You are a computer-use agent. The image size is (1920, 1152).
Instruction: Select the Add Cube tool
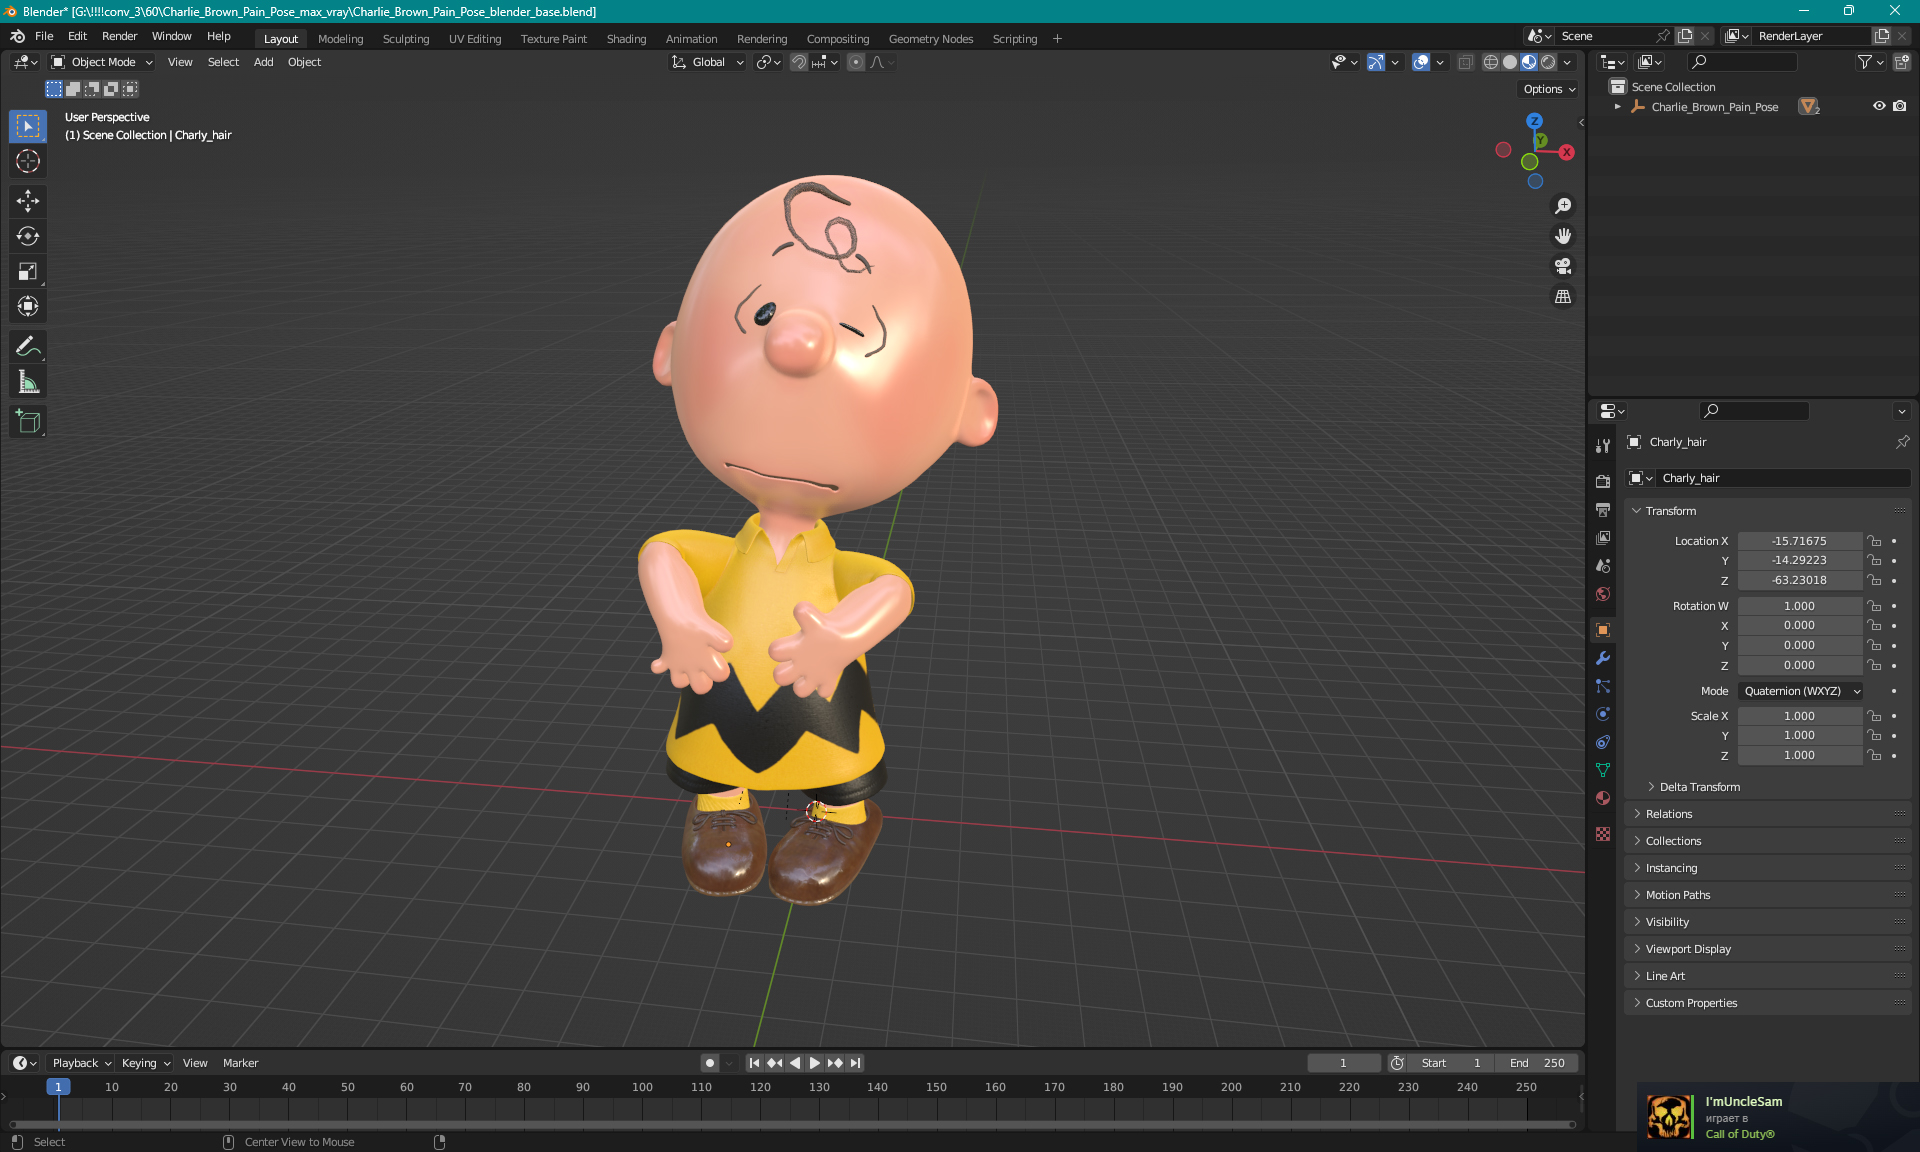pos(28,422)
